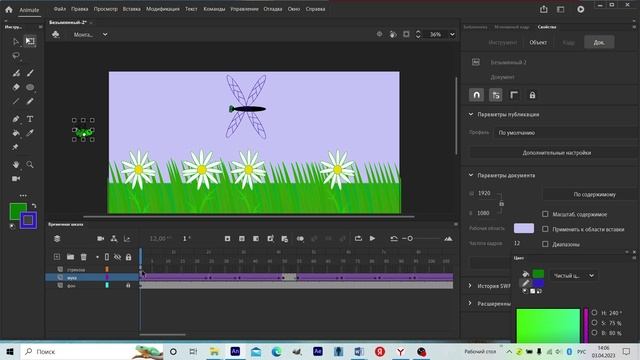Select the Zoom magnifier tool

(30, 164)
